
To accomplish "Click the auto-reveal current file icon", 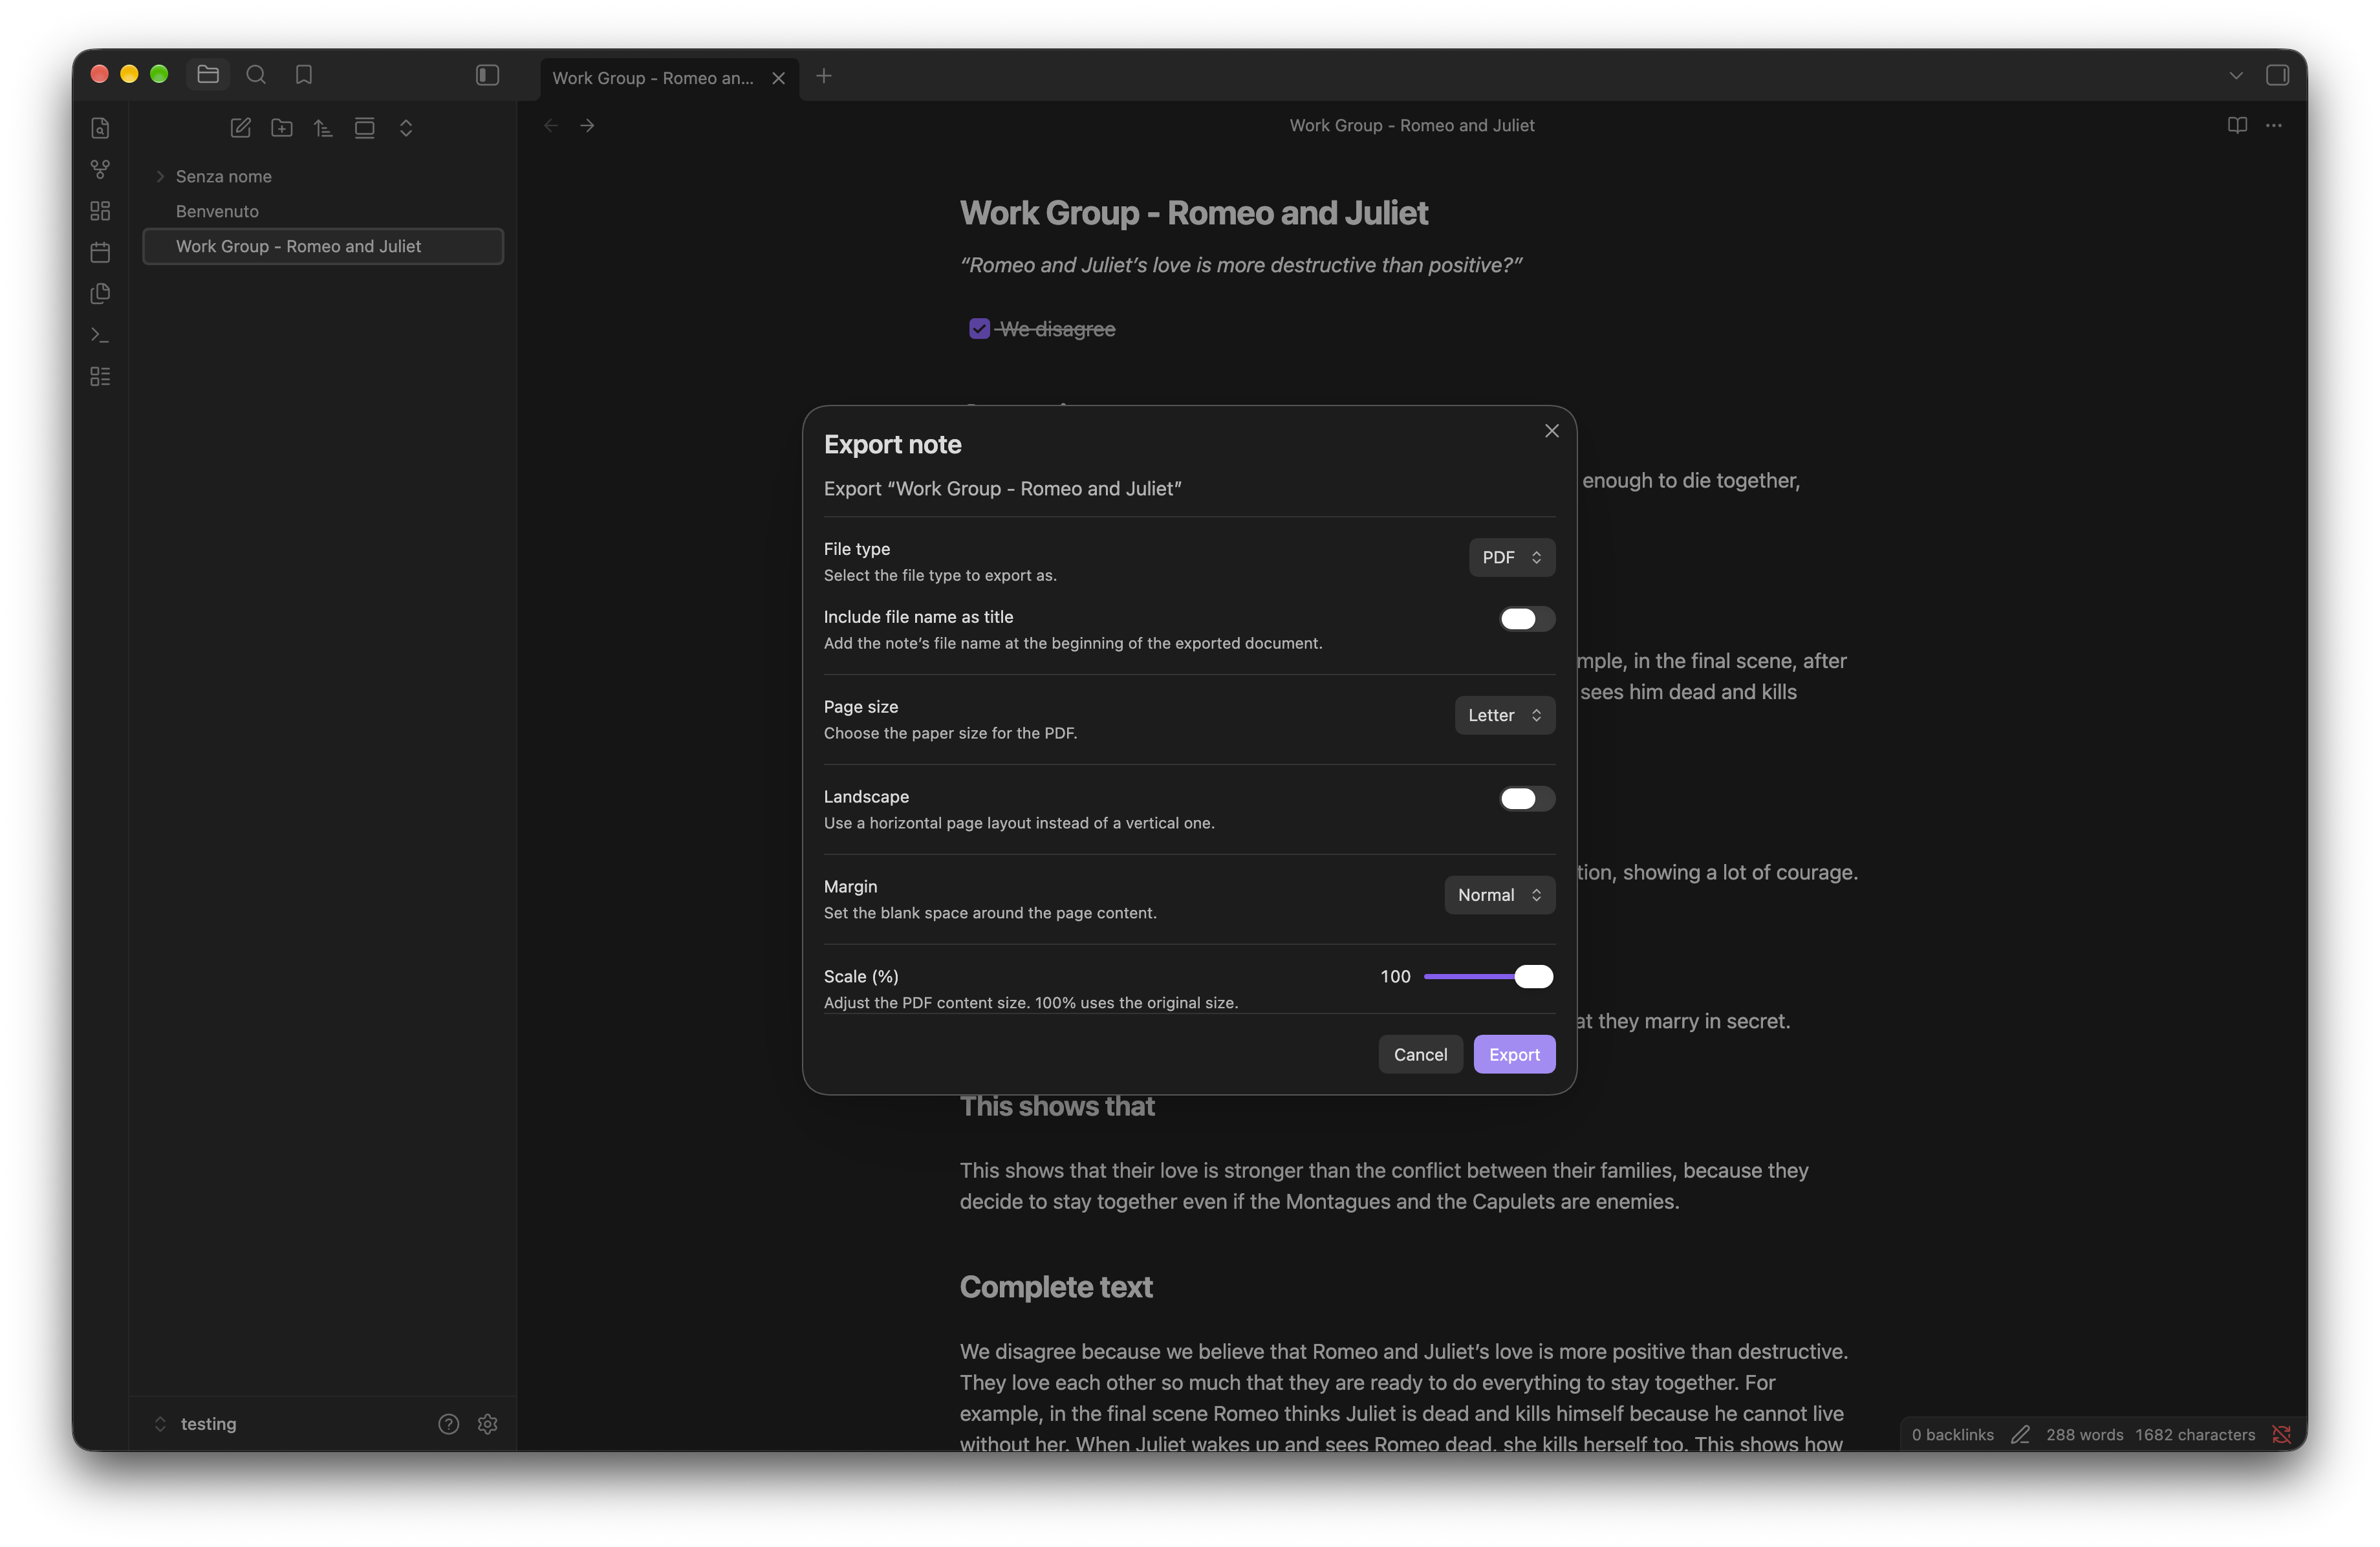I will coord(365,128).
